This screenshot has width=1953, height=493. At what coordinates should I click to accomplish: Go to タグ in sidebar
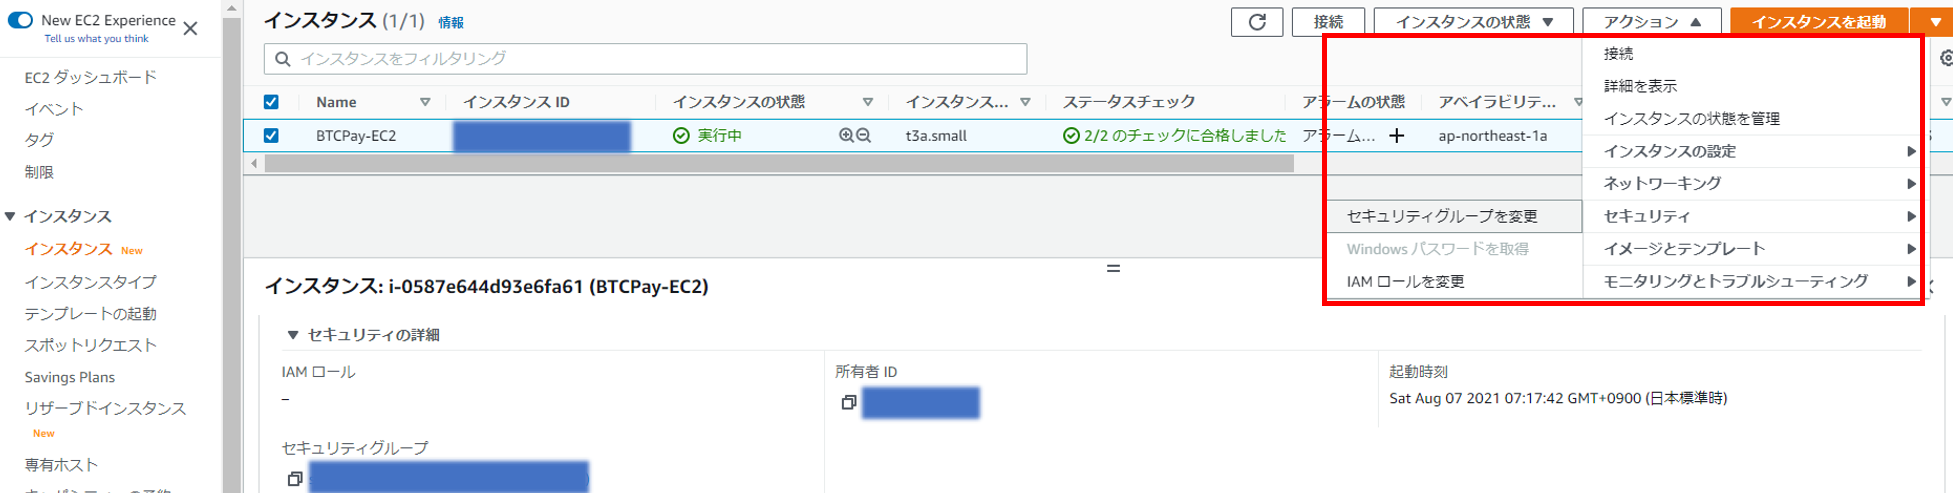39,140
